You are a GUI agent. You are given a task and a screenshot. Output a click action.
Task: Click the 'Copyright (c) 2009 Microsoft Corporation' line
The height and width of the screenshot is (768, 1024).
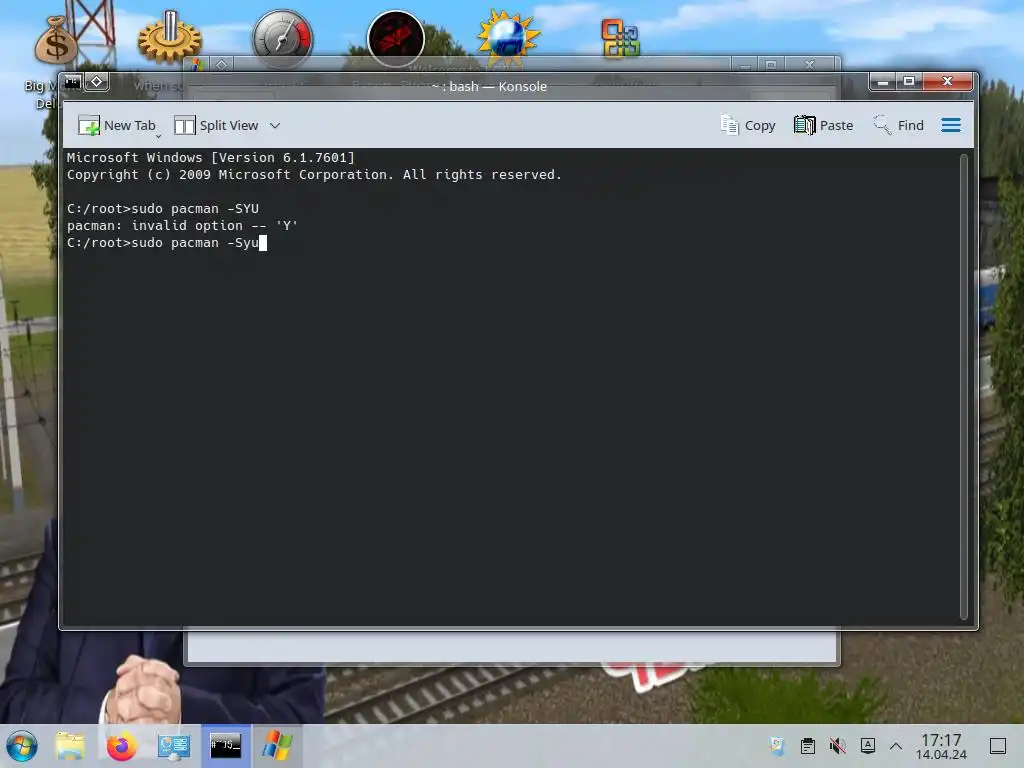point(314,175)
